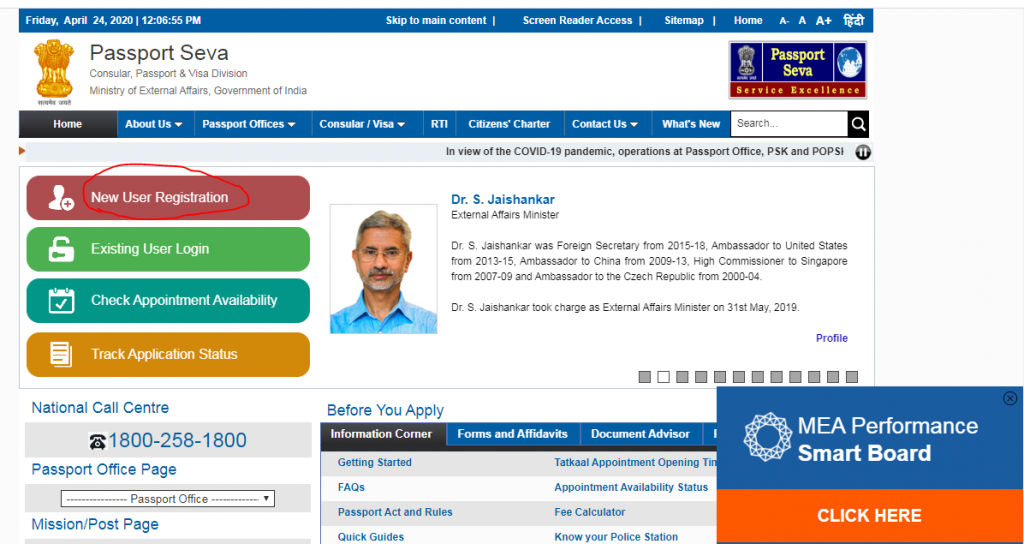Click the Mission/Post Page heading

[x=95, y=524]
